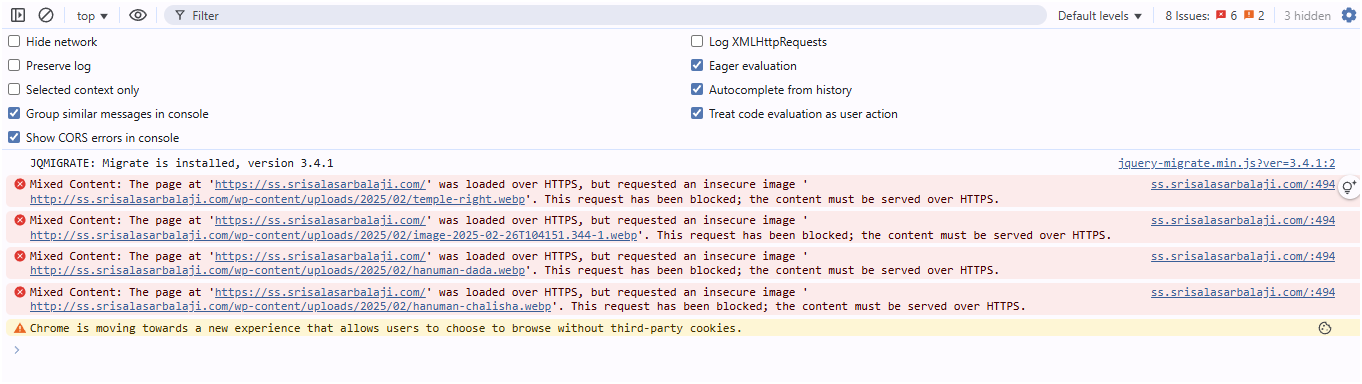Enable the Preserve log checkbox
Screen dimensions: 1362x384
(14, 66)
